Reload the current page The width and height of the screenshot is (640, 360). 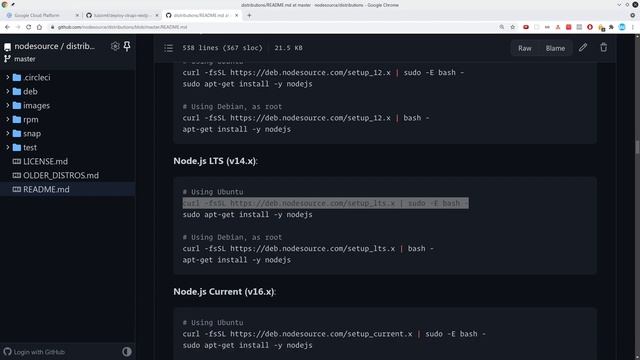(x=29, y=27)
